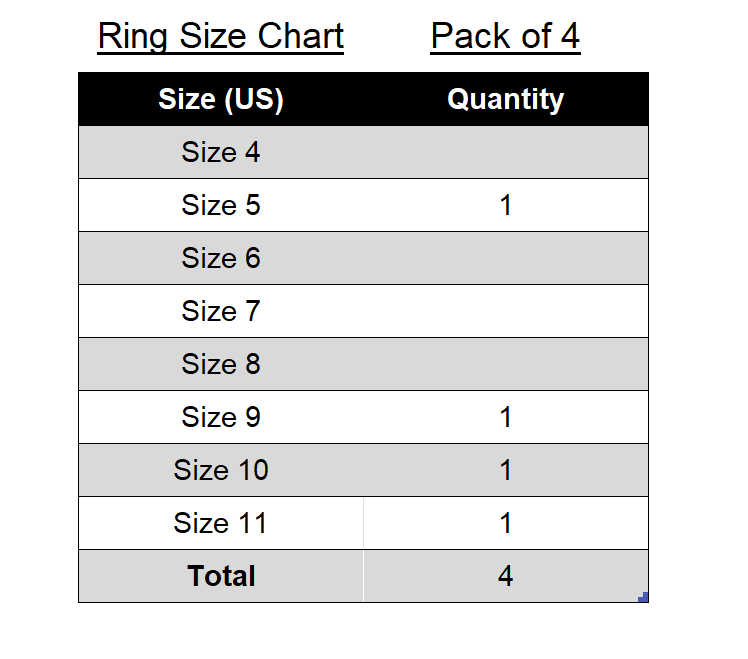Click the Size 11 cell
The height and width of the screenshot is (659, 748).
(x=221, y=523)
